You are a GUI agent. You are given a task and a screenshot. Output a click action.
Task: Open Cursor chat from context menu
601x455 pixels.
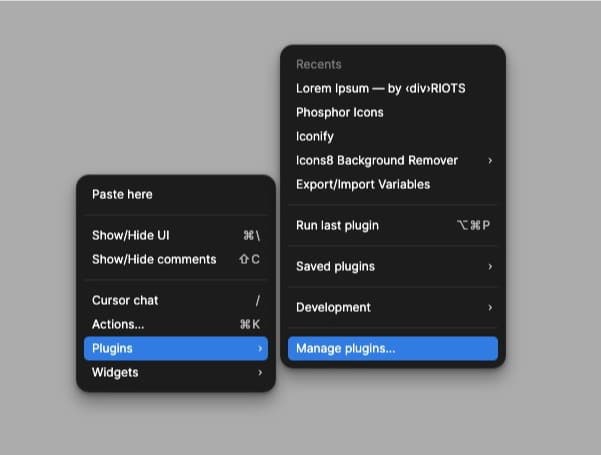coord(176,300)
